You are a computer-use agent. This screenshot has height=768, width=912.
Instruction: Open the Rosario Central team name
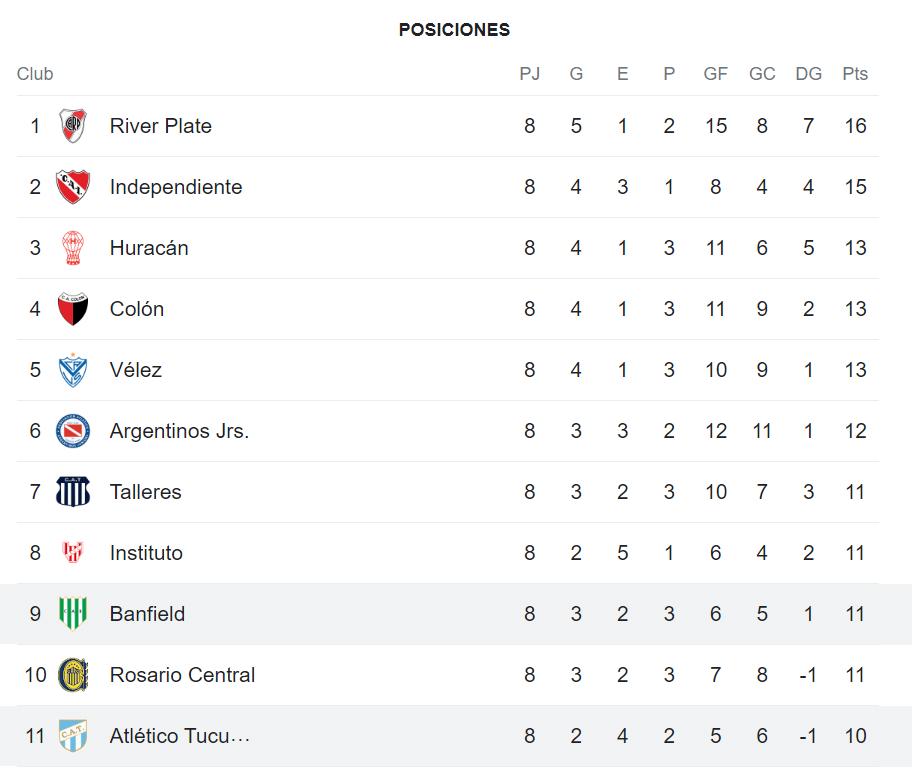point(182,675)
